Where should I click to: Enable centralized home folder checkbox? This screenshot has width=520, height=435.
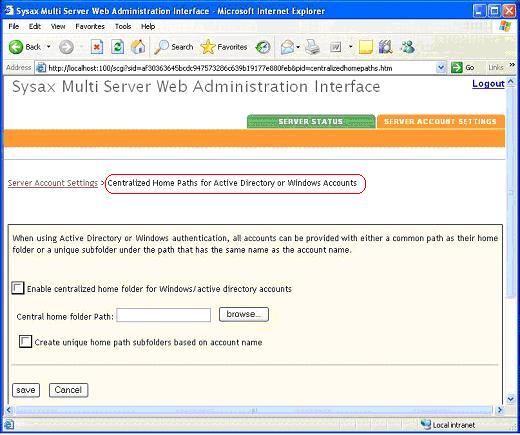click(x=17, y=288)
